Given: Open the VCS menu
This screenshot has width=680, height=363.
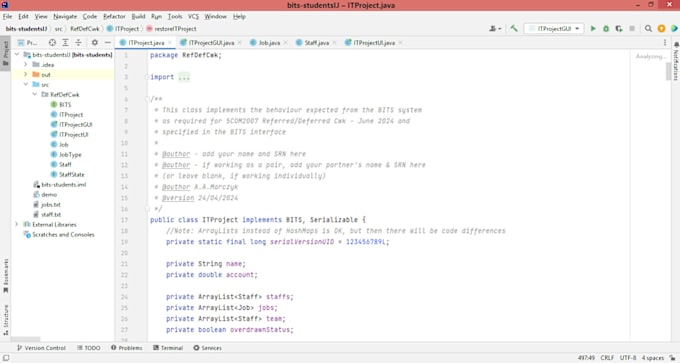Looking at the screenshot, I should [x=193, y=16].
